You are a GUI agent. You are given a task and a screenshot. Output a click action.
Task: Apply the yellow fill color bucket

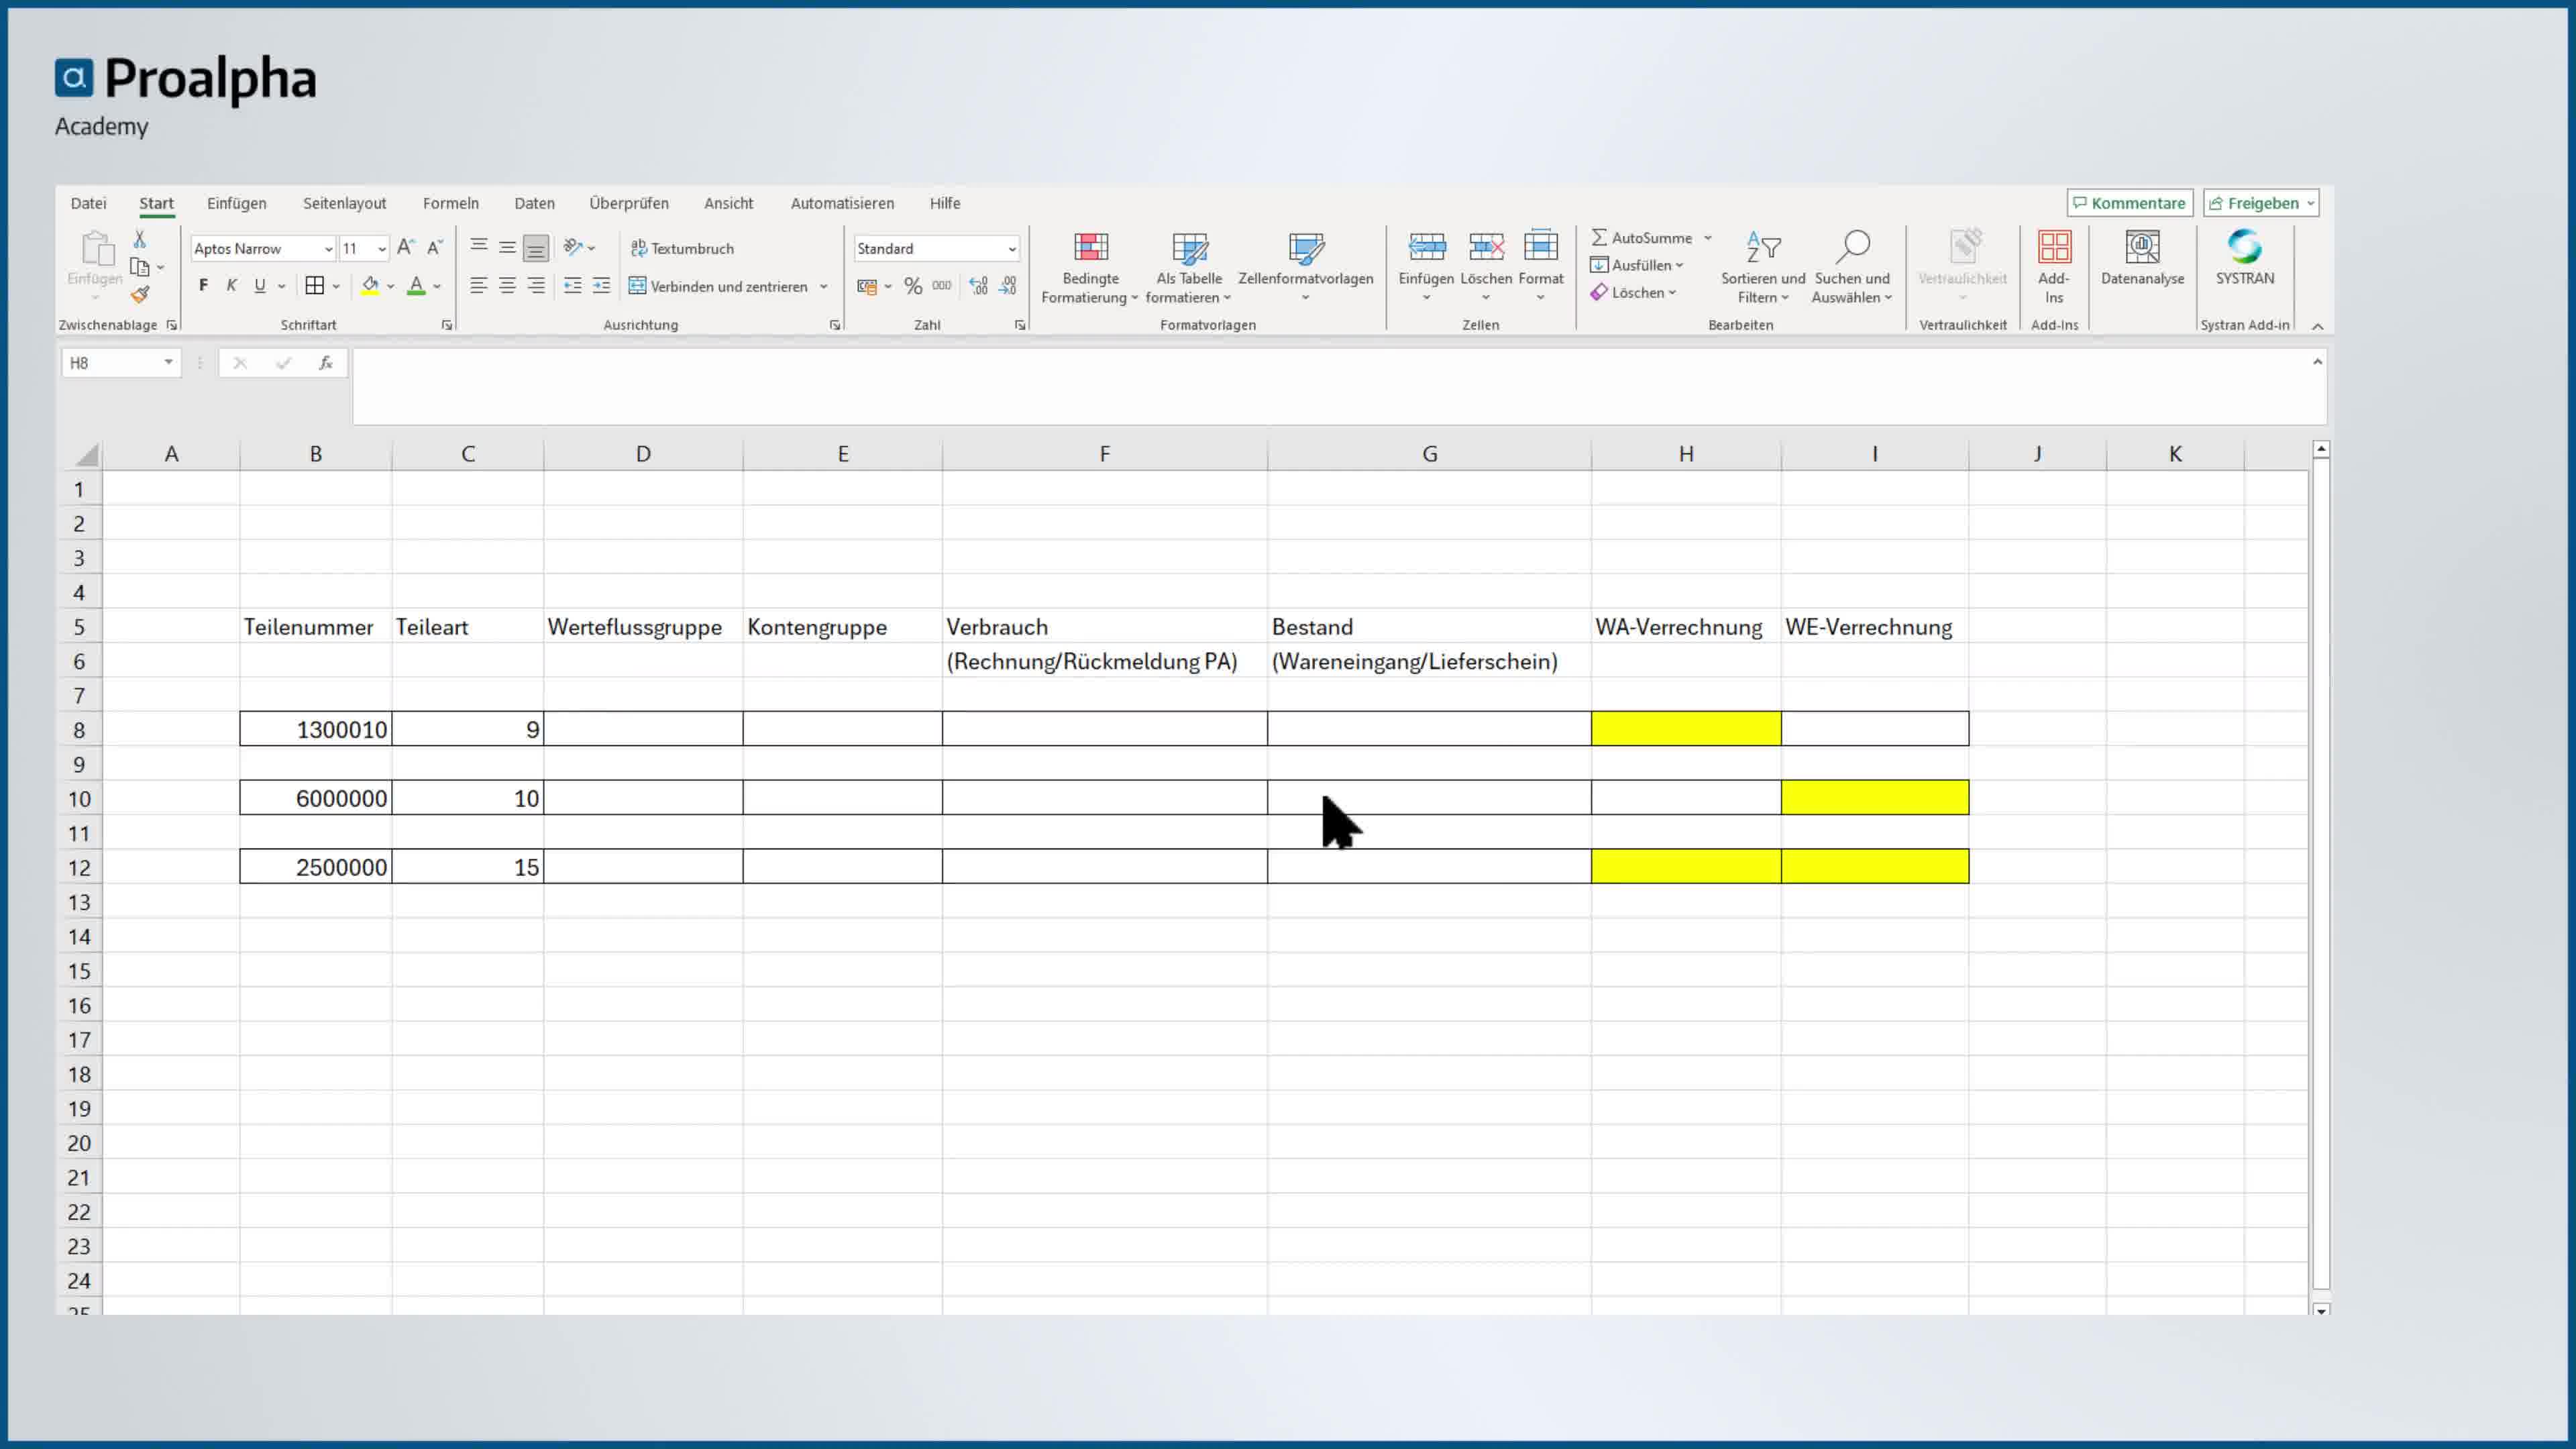click(x=371, y=286)
